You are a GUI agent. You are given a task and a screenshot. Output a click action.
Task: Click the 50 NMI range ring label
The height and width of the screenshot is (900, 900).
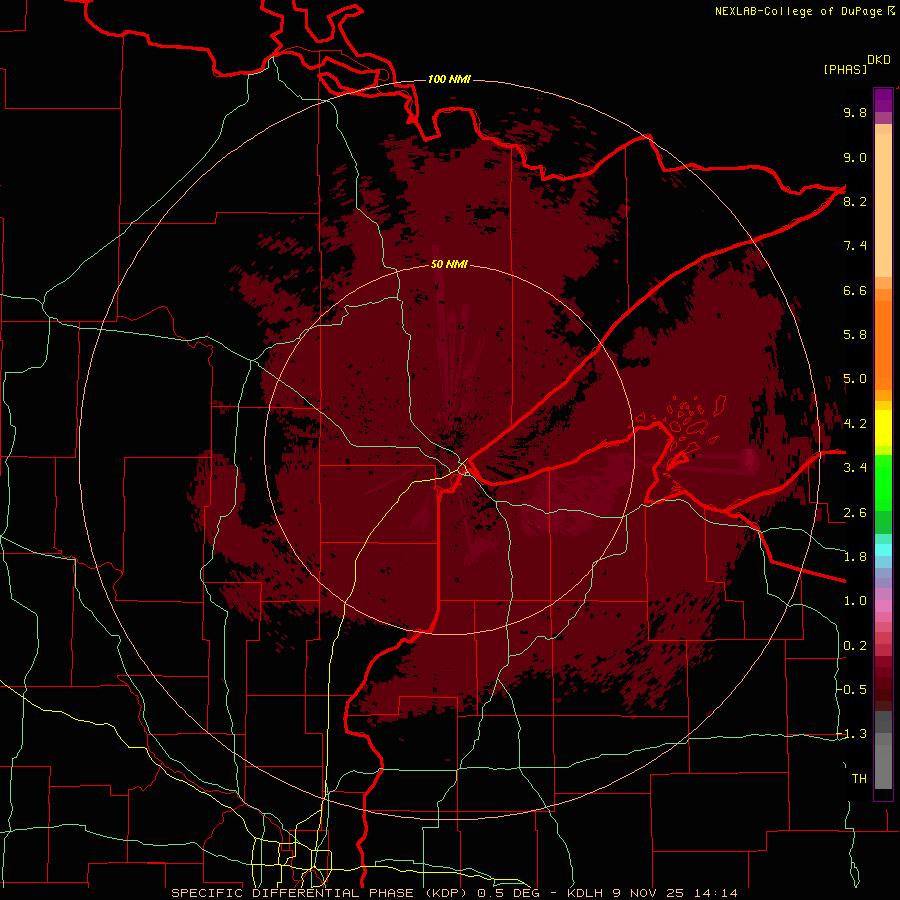pos(449,264)
